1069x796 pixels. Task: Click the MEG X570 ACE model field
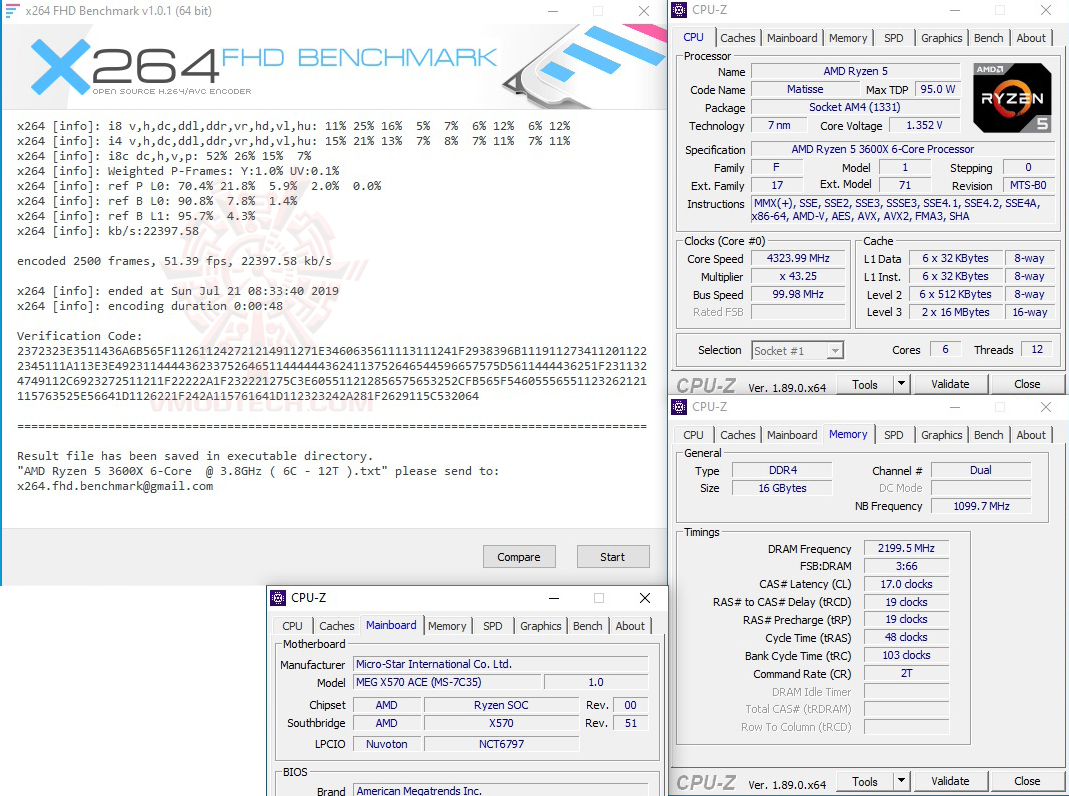(x=447, y=682)
